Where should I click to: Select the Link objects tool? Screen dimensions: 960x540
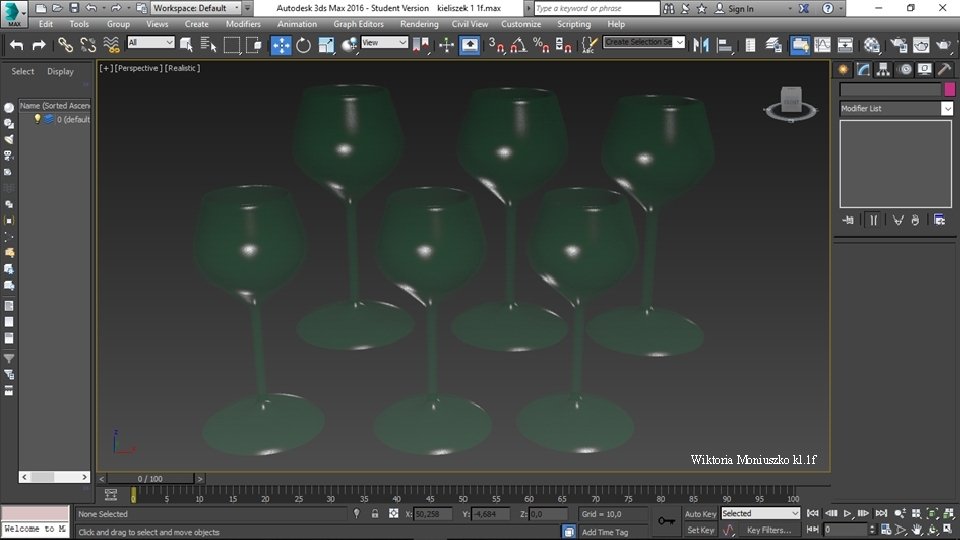65,45
